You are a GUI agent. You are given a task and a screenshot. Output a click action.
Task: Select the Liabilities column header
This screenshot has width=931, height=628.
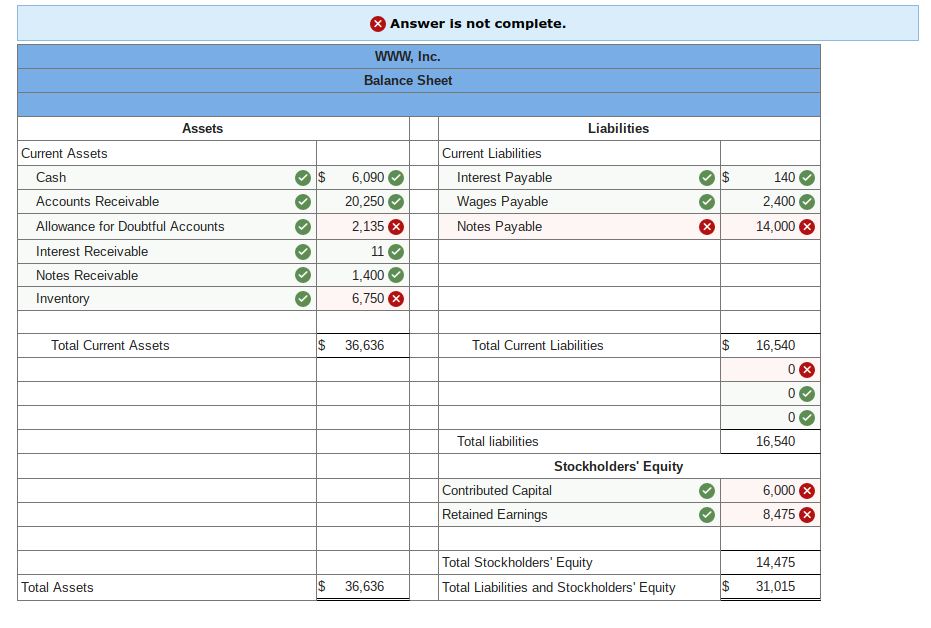(618, 129)
